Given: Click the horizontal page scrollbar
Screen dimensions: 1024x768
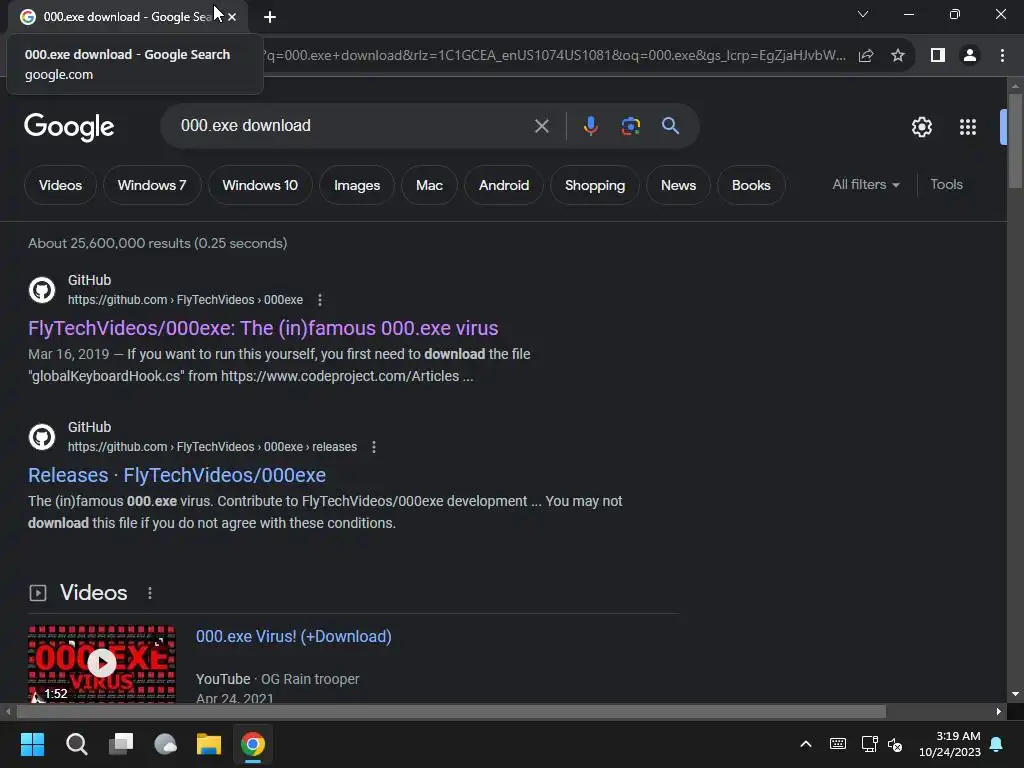Looking at the screenshot, I should 451,711.
